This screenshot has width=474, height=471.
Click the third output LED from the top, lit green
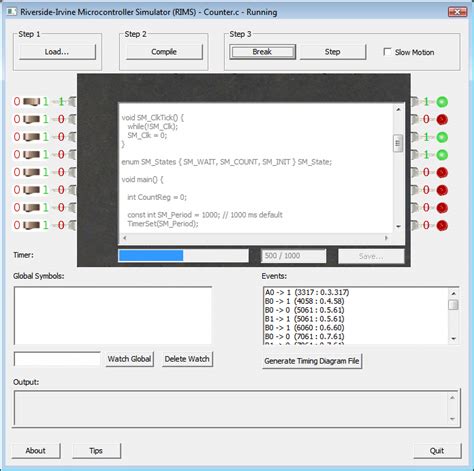click(442, 137)
